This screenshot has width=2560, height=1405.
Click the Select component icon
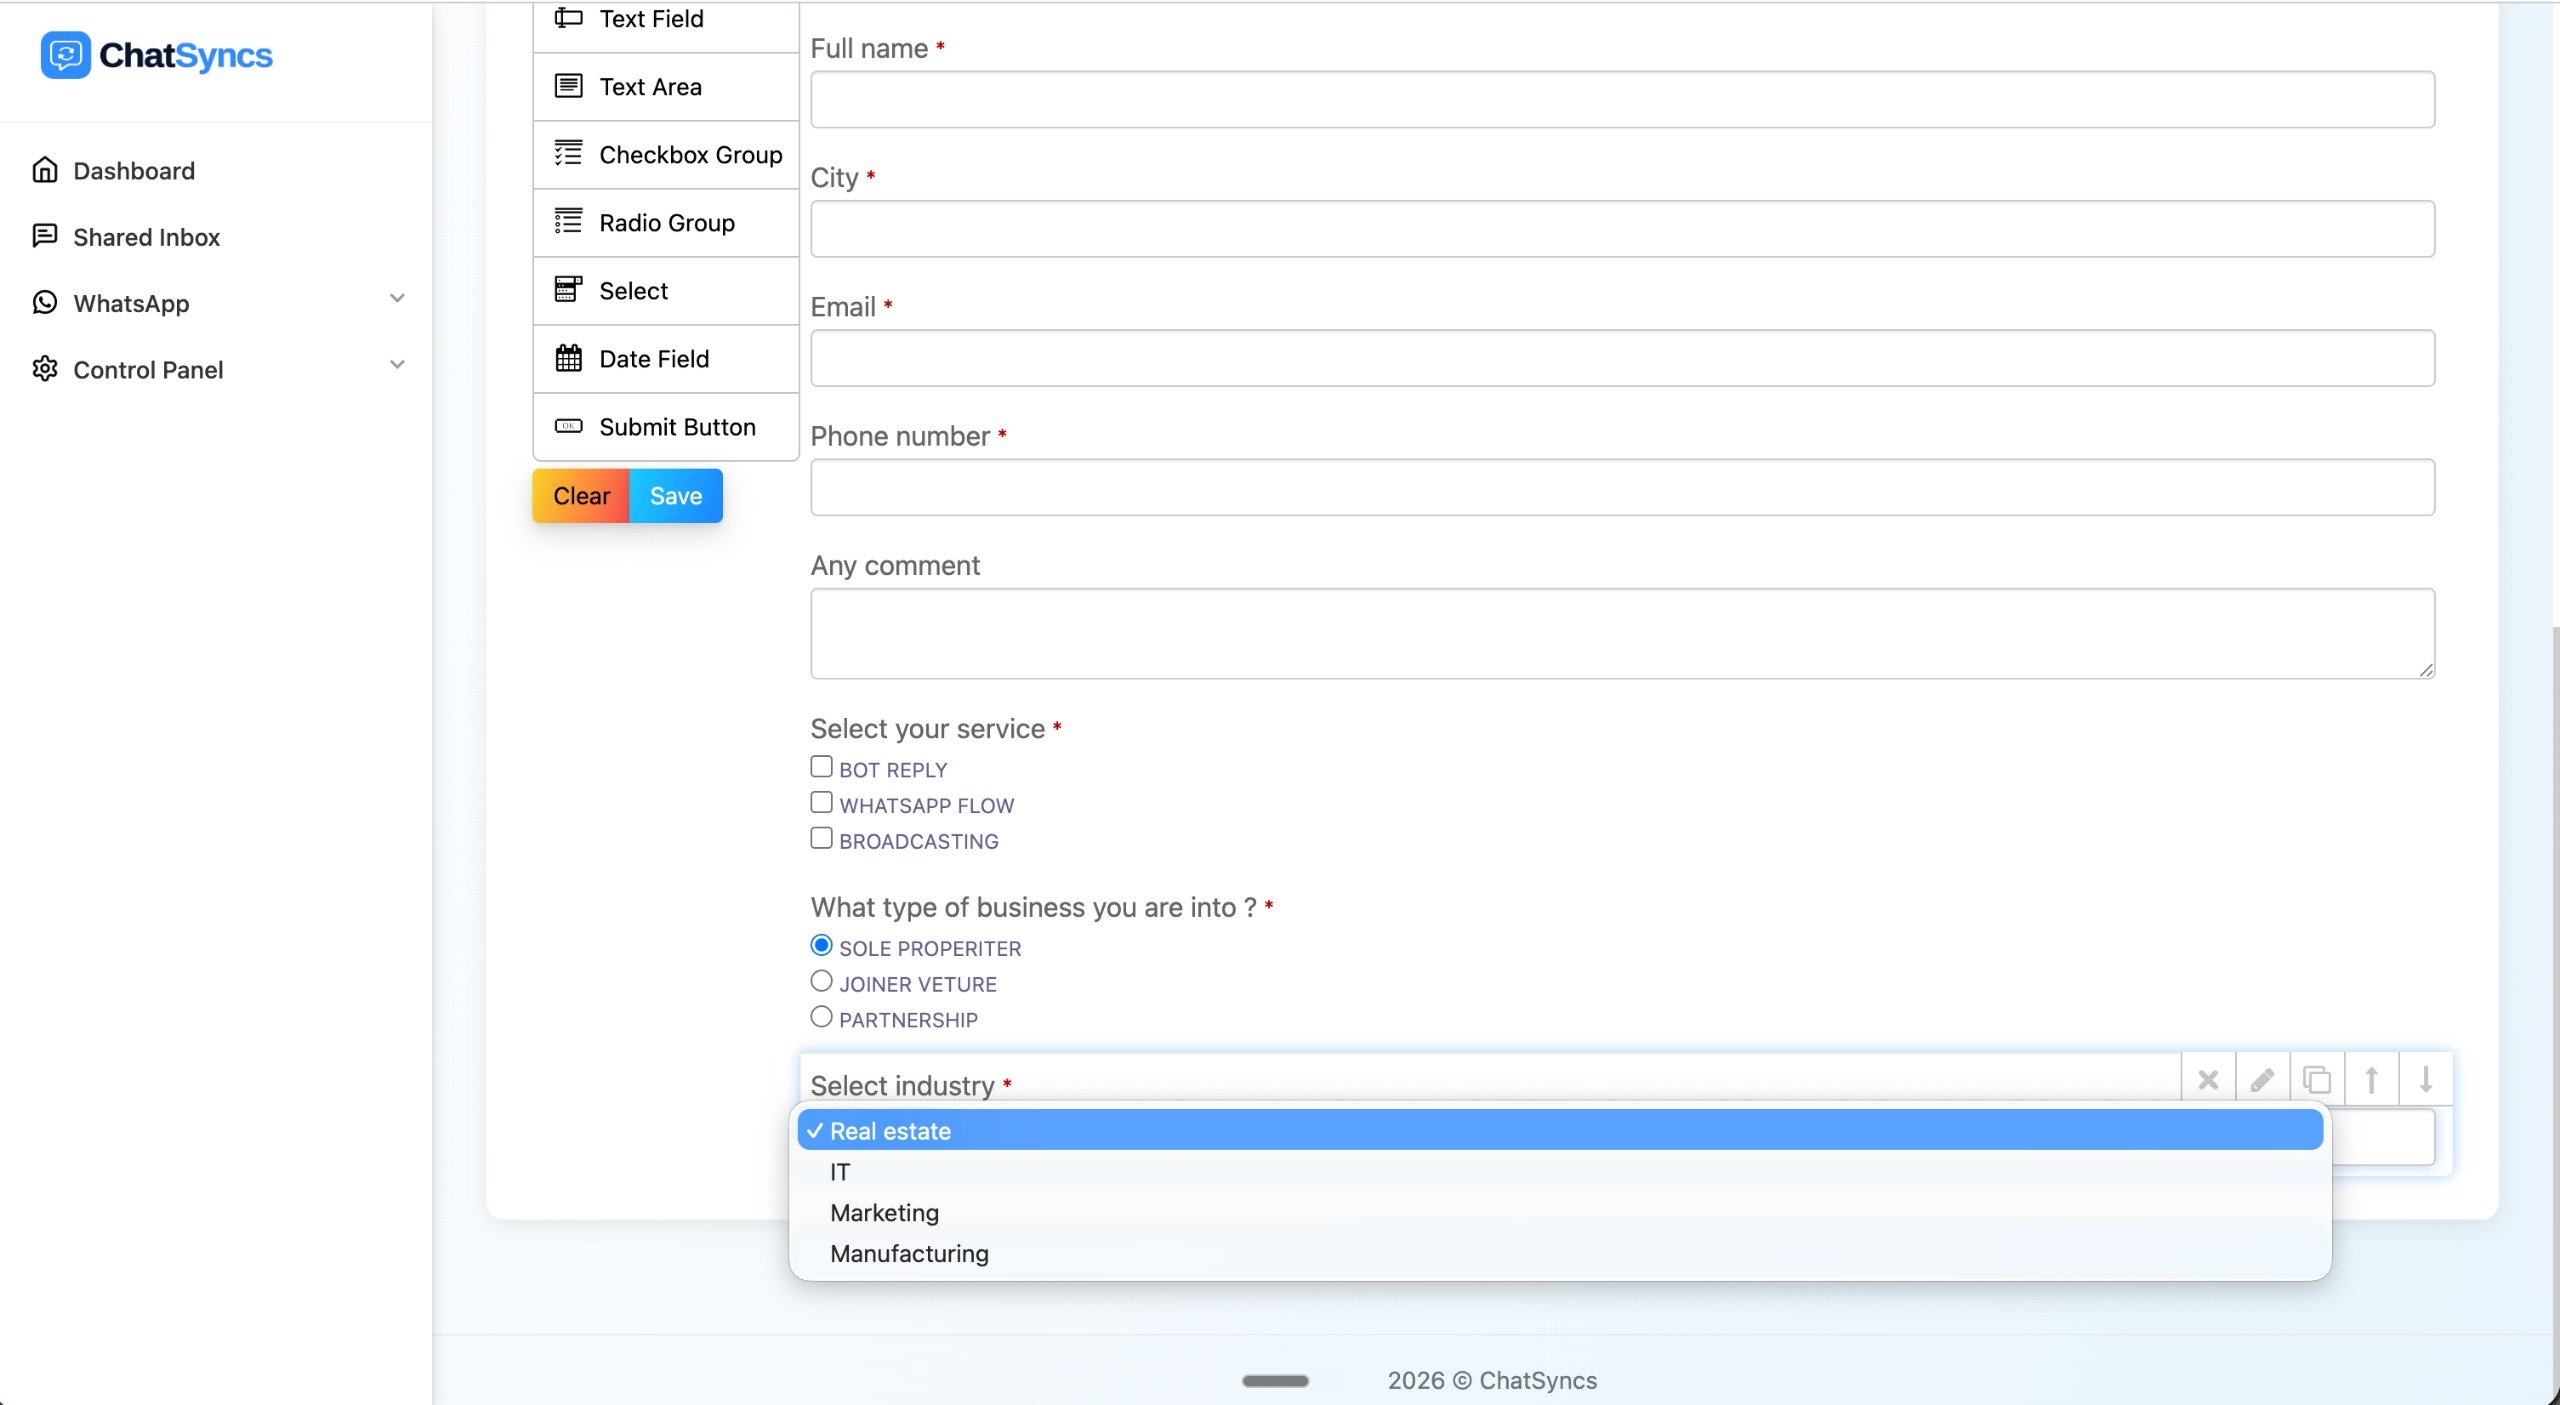[568, 289]
